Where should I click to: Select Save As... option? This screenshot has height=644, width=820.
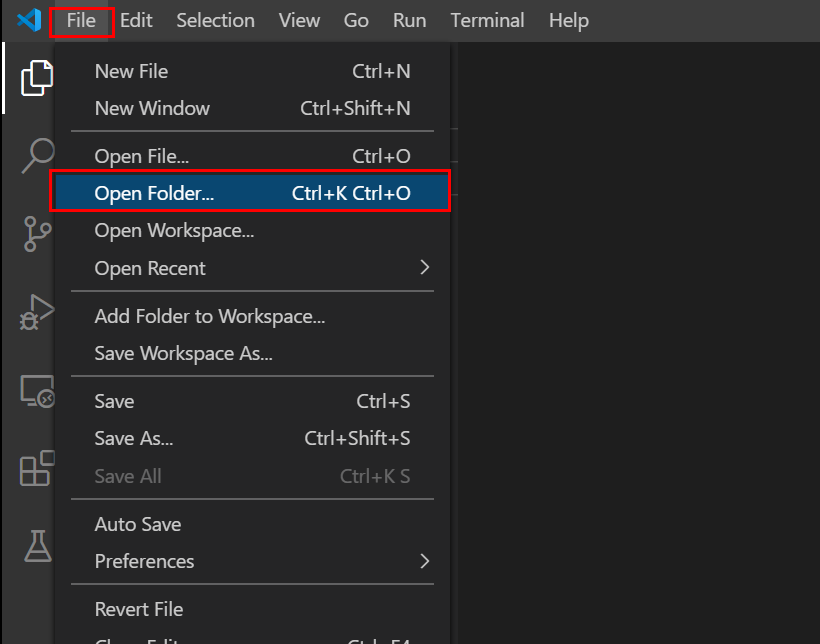coord(134,438)
